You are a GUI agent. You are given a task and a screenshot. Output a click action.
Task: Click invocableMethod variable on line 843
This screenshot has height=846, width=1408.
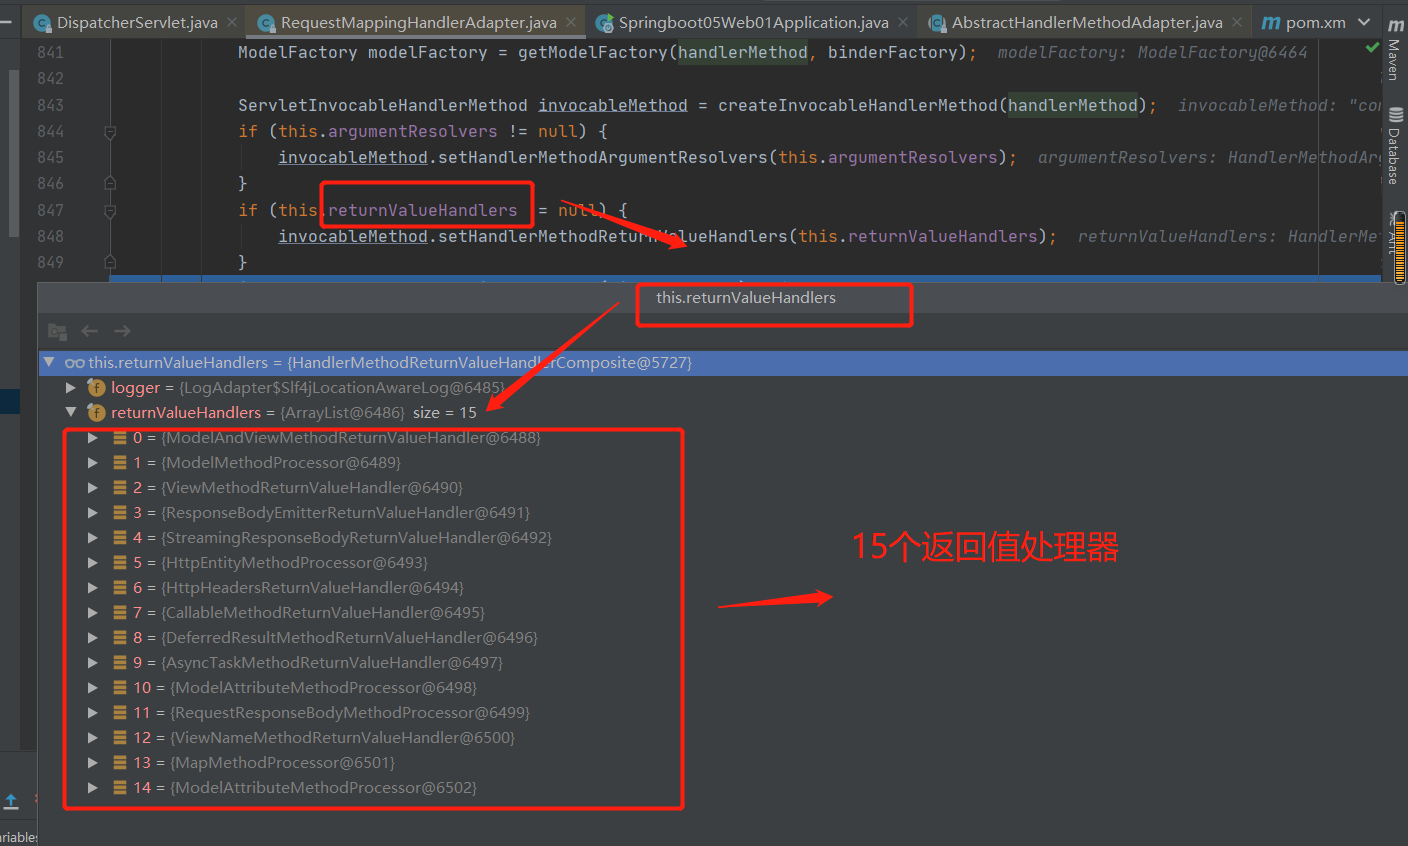[613, 105]
